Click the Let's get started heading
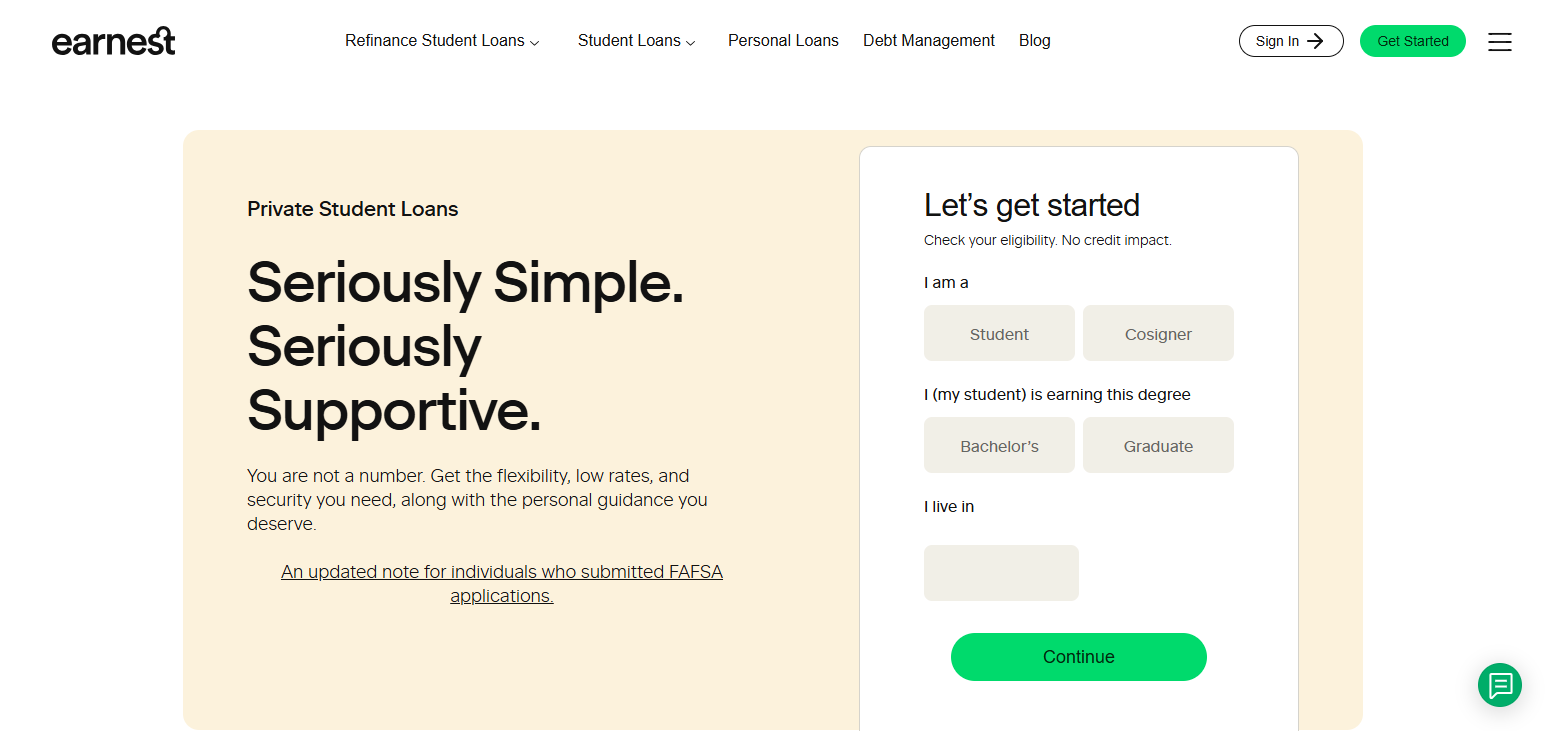1546x731 pixels. pyautogui.click(x=1031, y=205)
